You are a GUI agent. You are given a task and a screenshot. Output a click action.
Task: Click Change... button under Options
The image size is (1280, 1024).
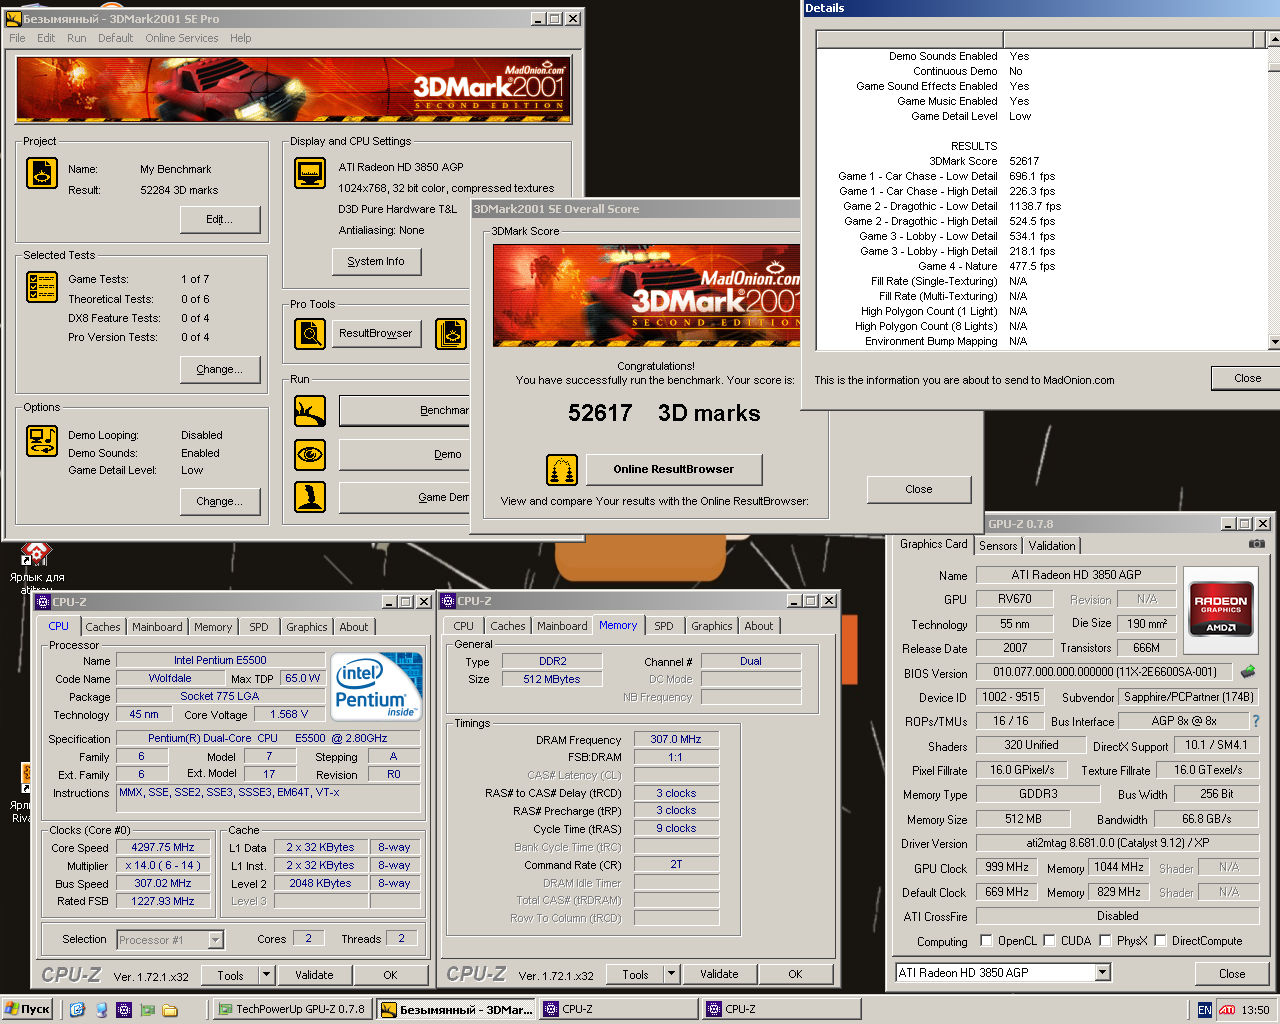[x=220, y=502]
